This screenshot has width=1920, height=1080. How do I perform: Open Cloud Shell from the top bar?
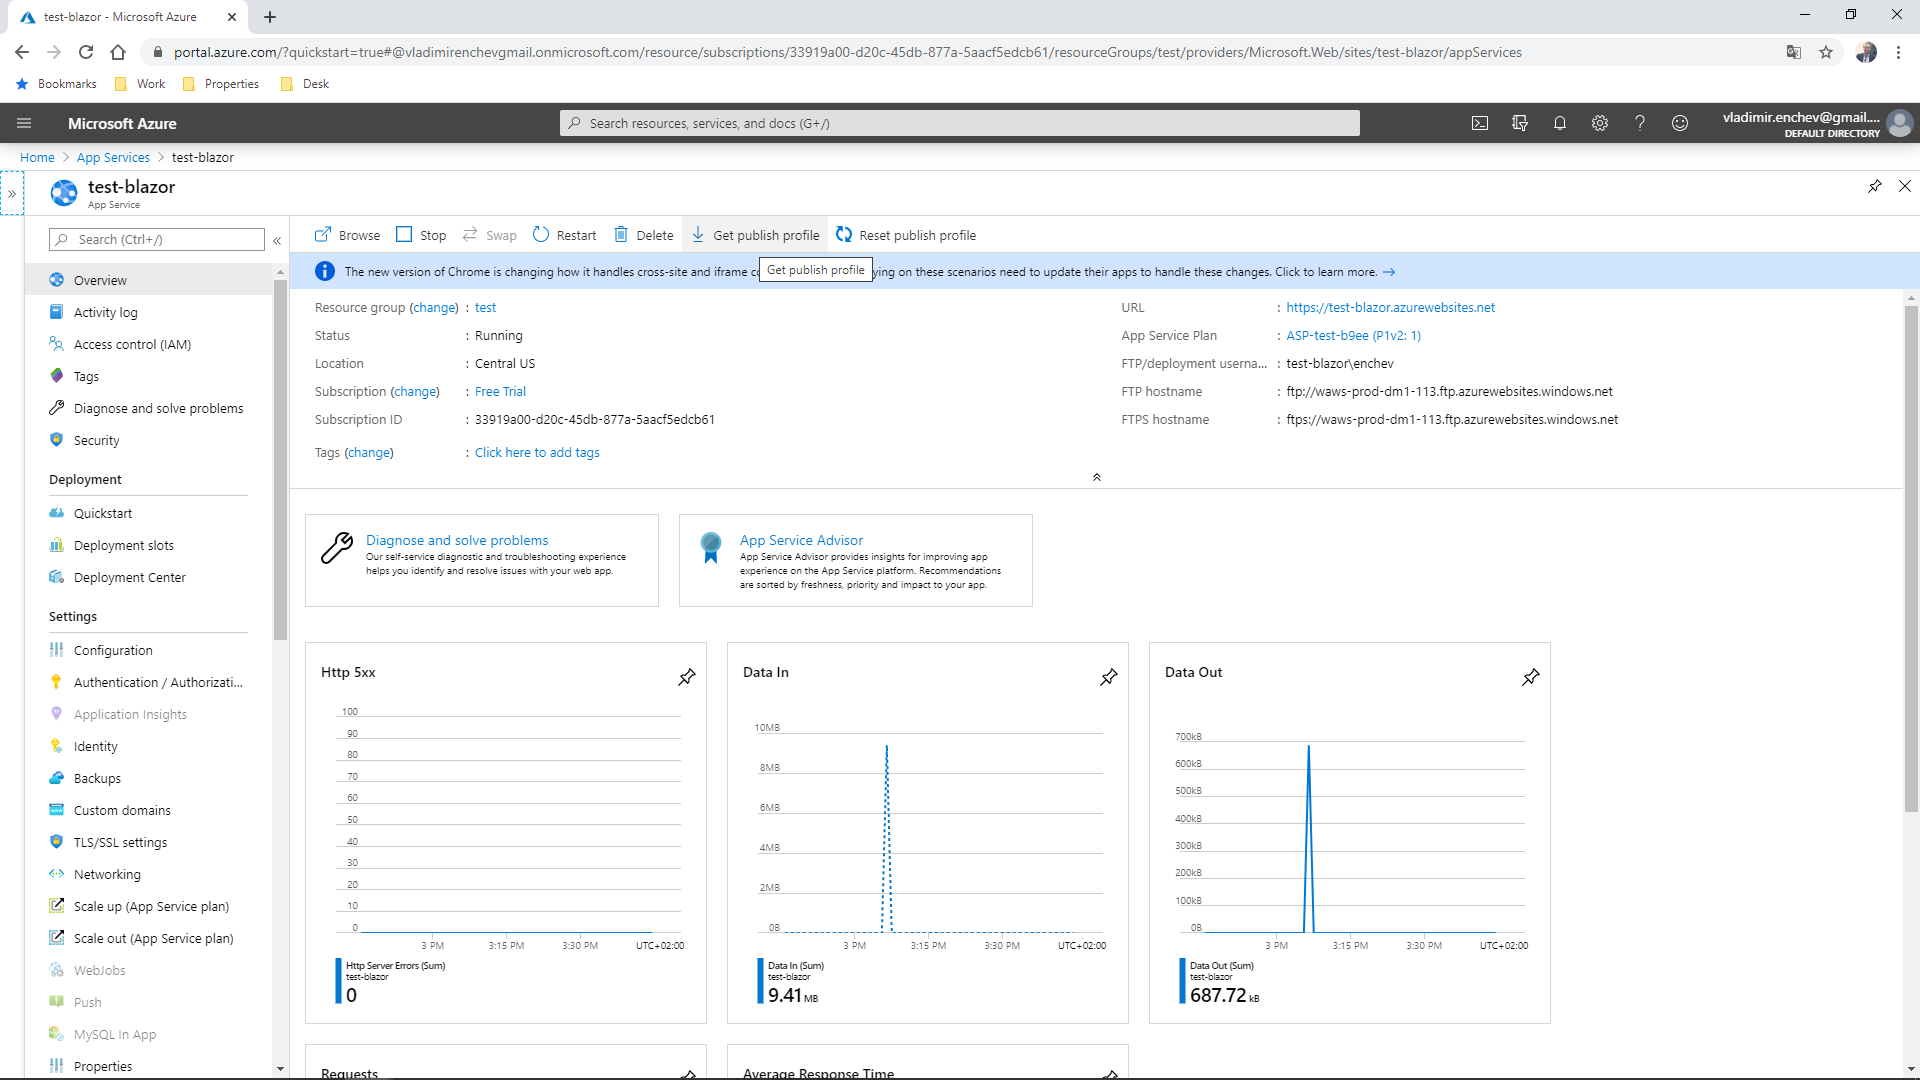click(1480, 123)
